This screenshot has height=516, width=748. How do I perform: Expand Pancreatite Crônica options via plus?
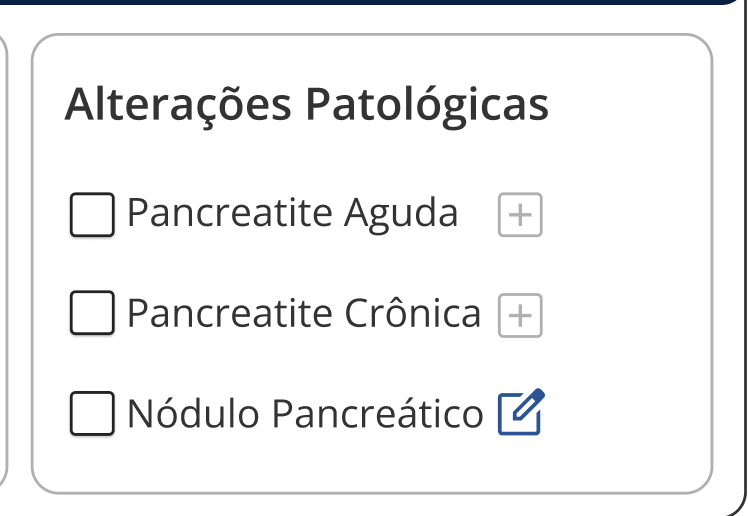[x=520, y=316]
